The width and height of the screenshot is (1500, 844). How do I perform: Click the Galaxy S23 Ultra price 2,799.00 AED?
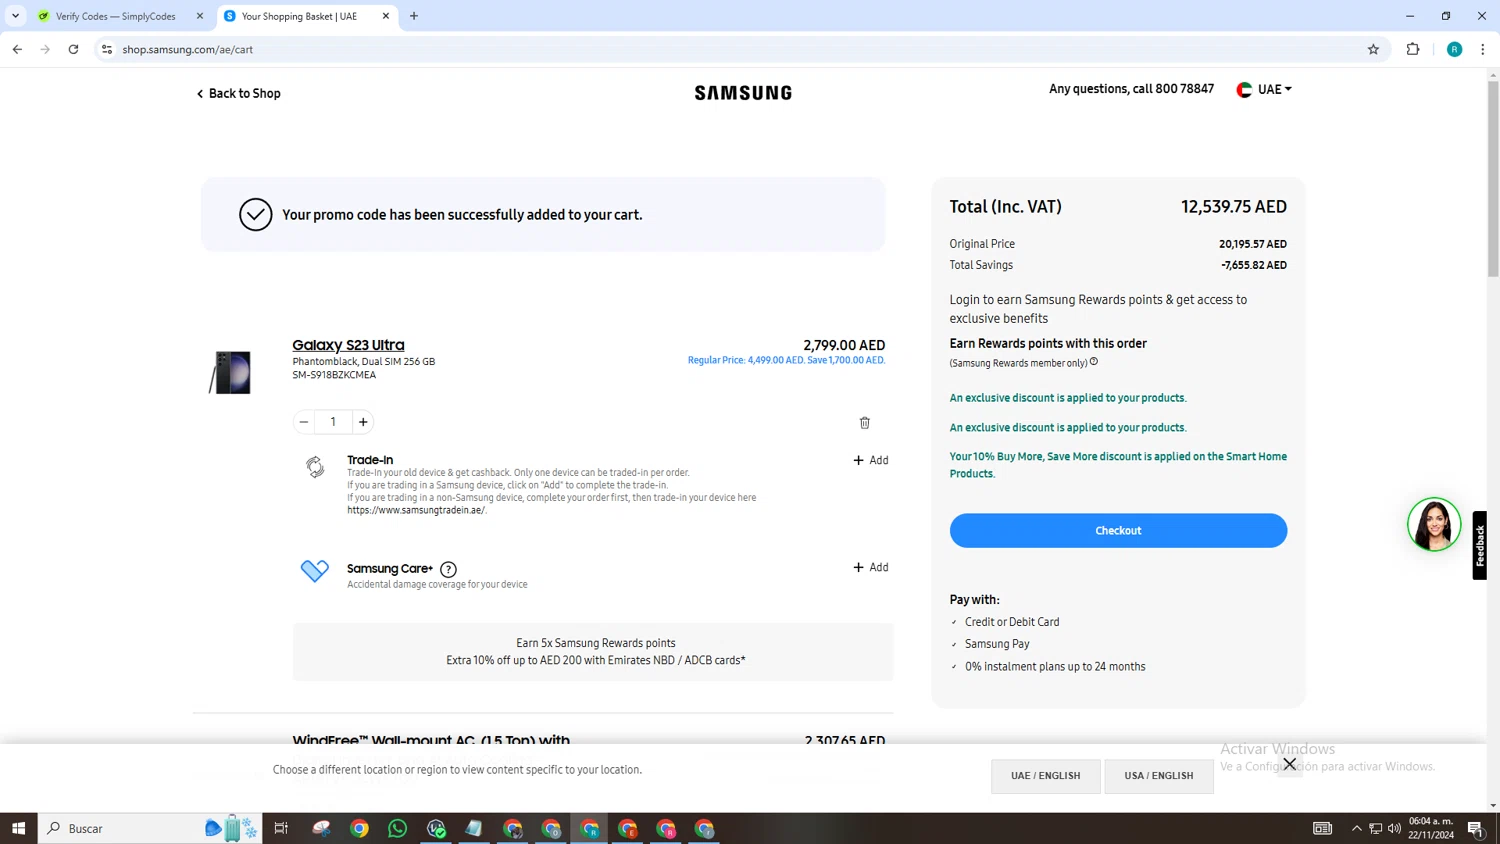(x=843, y=345)
